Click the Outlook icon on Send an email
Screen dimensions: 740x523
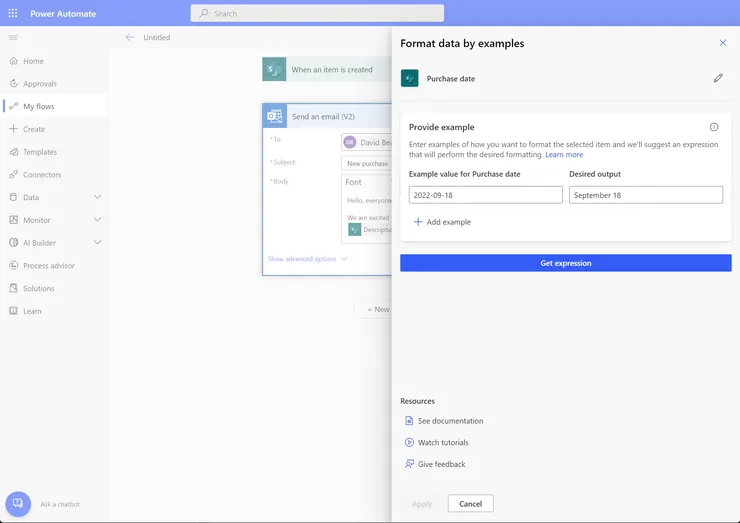275,116
